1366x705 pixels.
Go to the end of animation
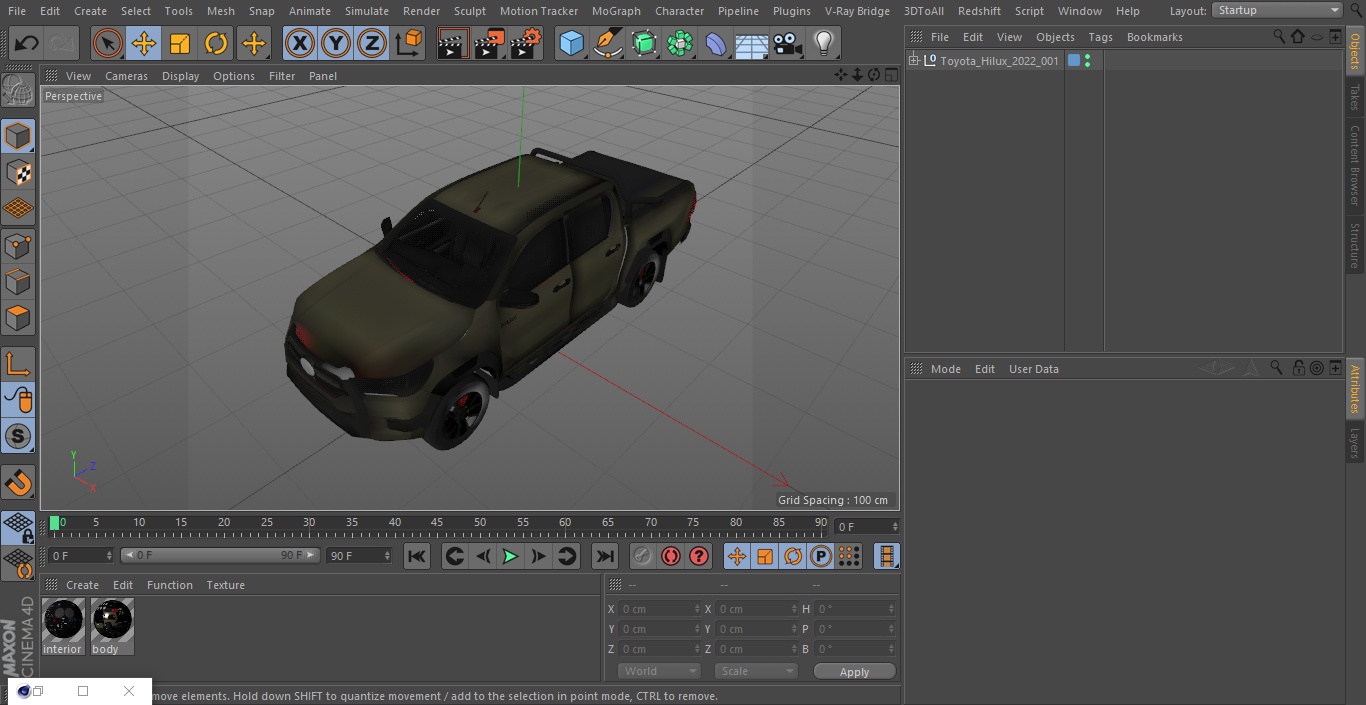point(605,556)
